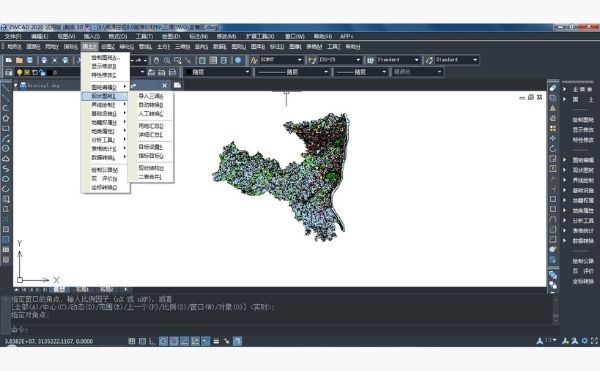Screen dimensions: 600x371
Task: Click the open folder icon in toolbar
Action: pyautogui.click(x=19, y=60)
